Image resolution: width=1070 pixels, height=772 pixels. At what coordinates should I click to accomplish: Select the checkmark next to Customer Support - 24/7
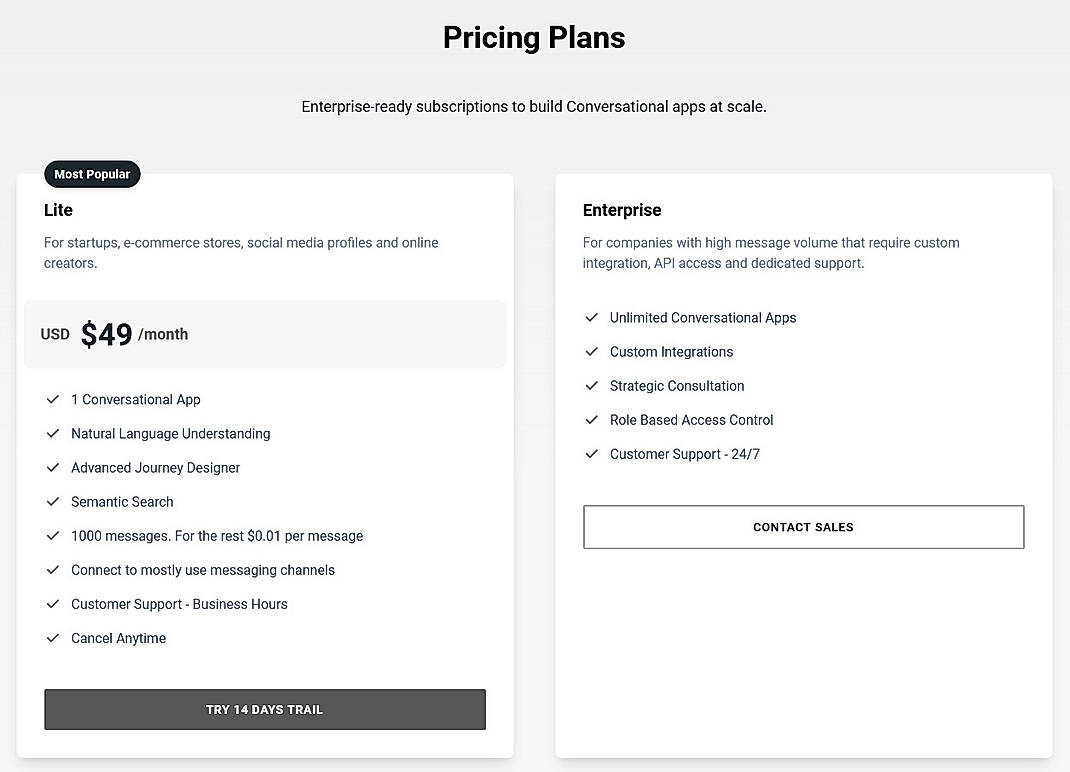coord(591,453)
